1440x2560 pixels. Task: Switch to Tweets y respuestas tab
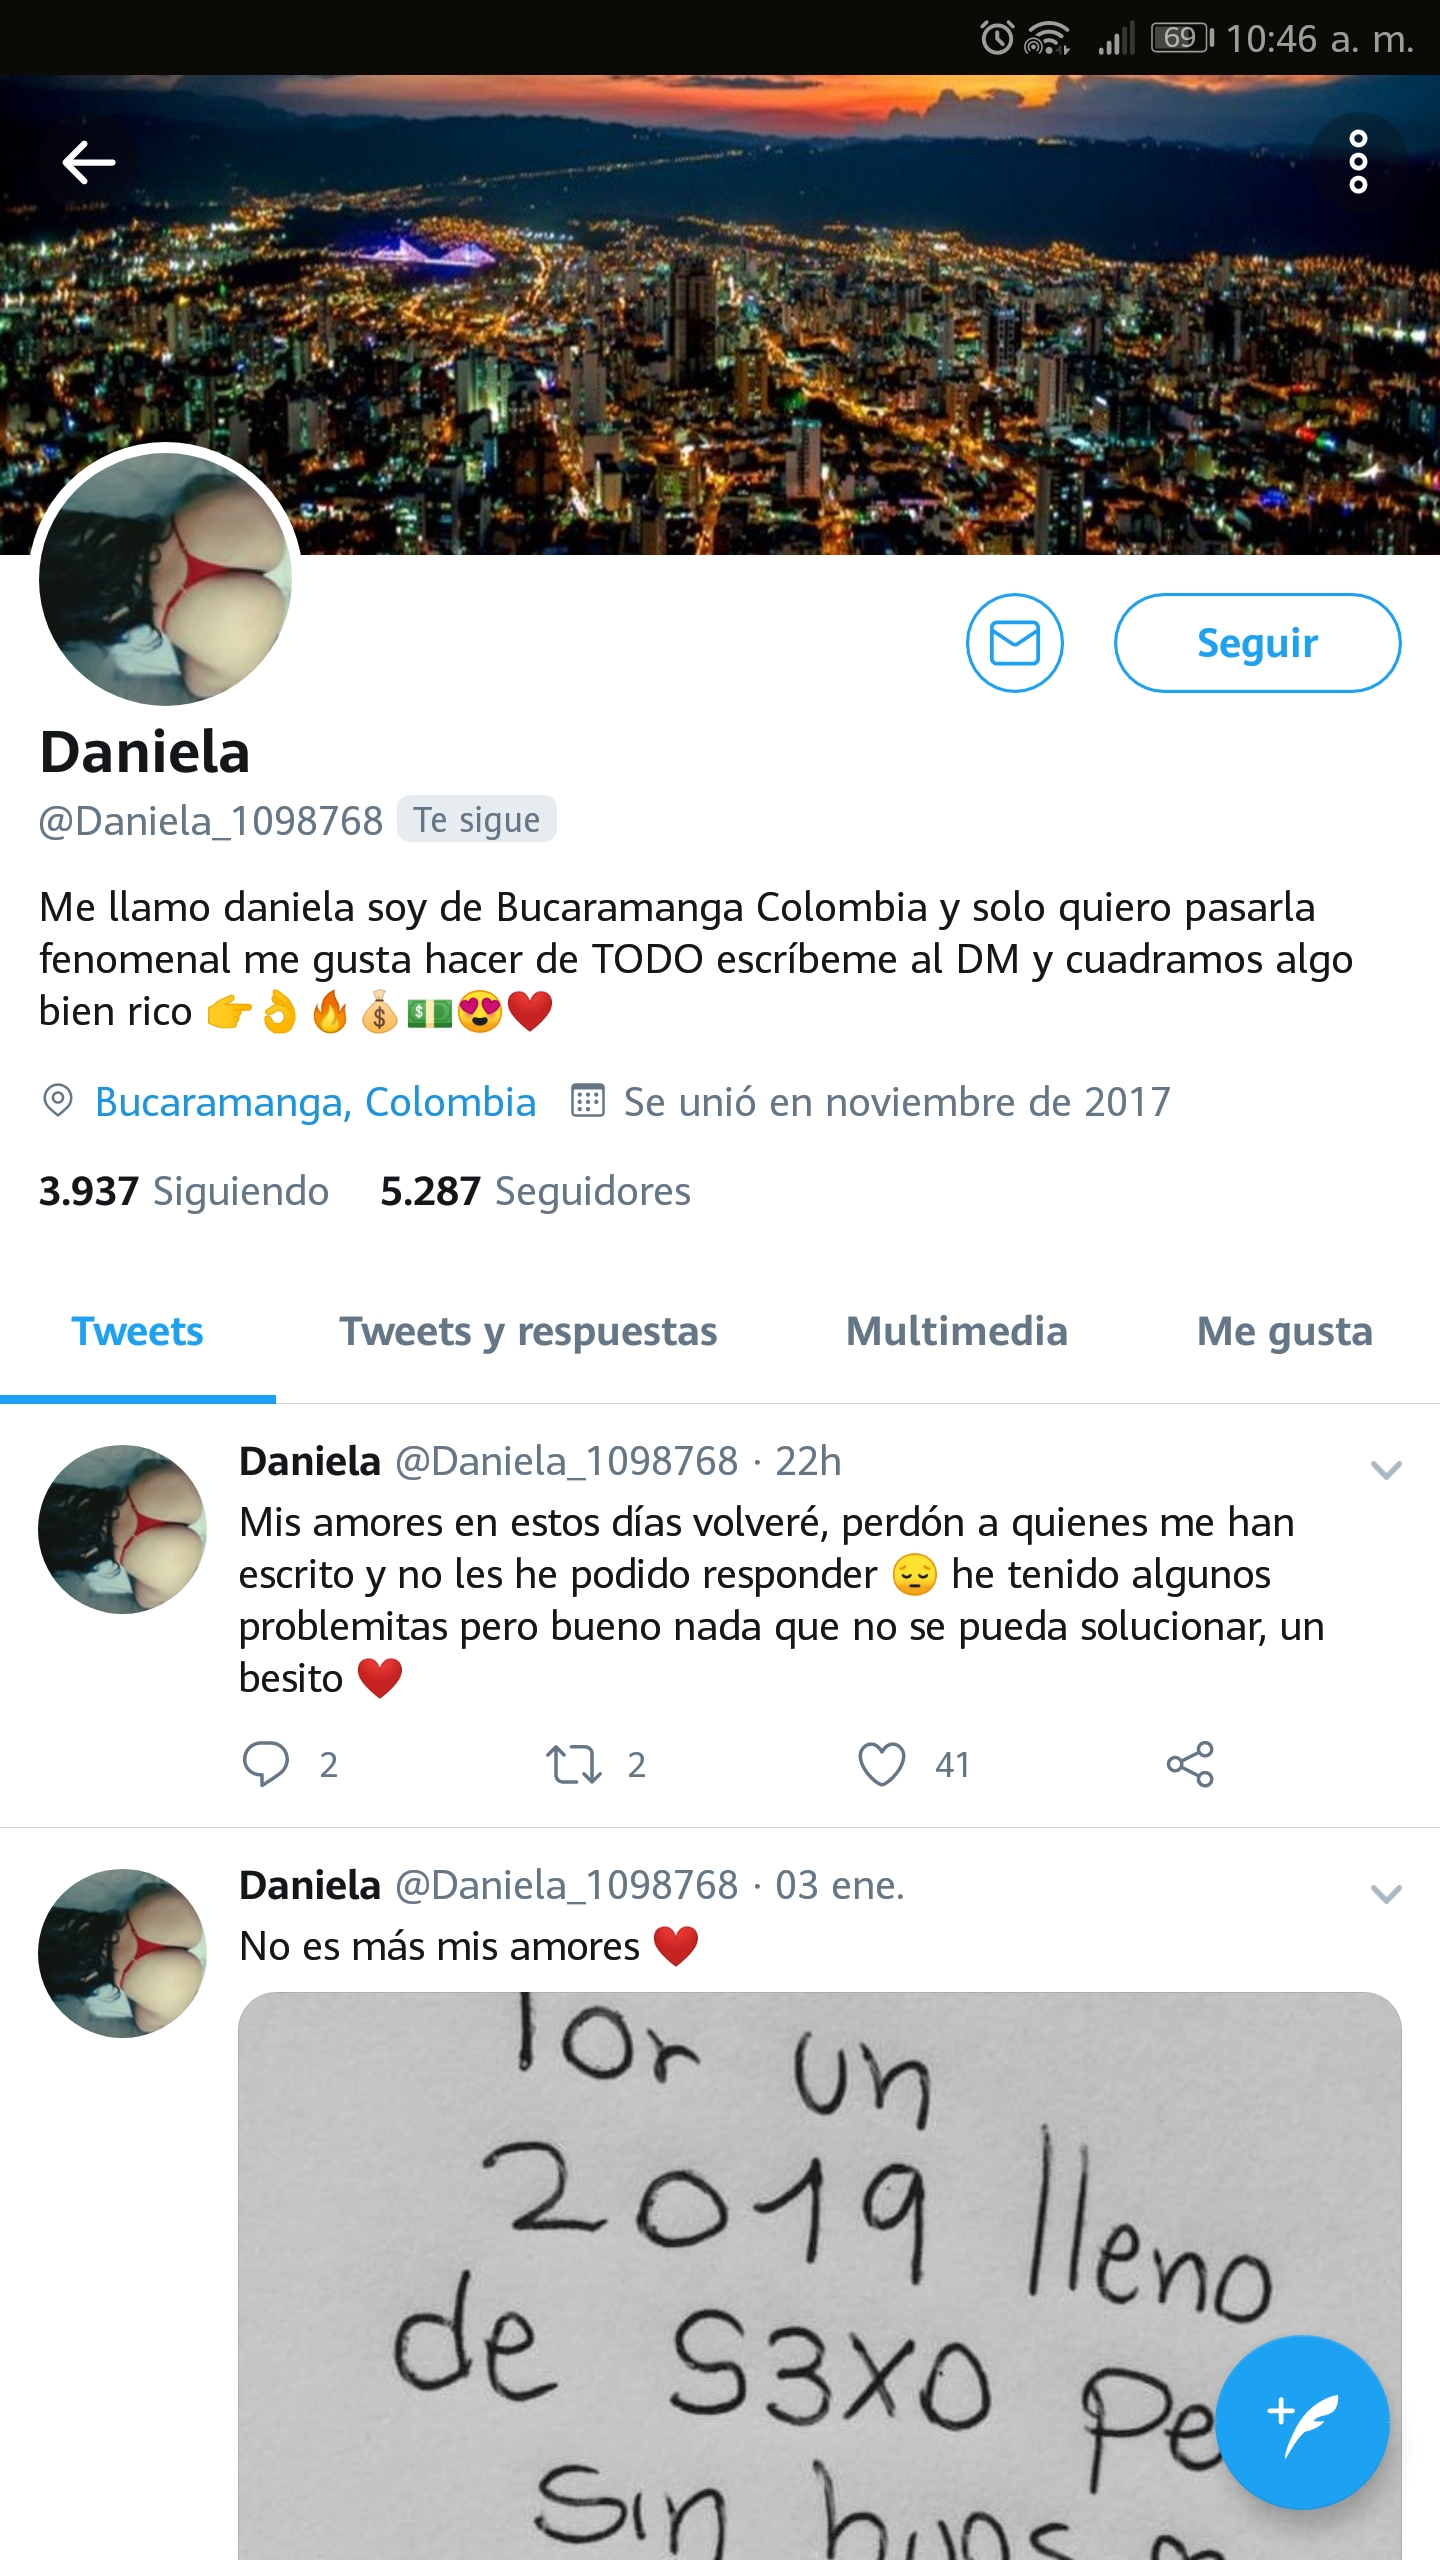528,1332
